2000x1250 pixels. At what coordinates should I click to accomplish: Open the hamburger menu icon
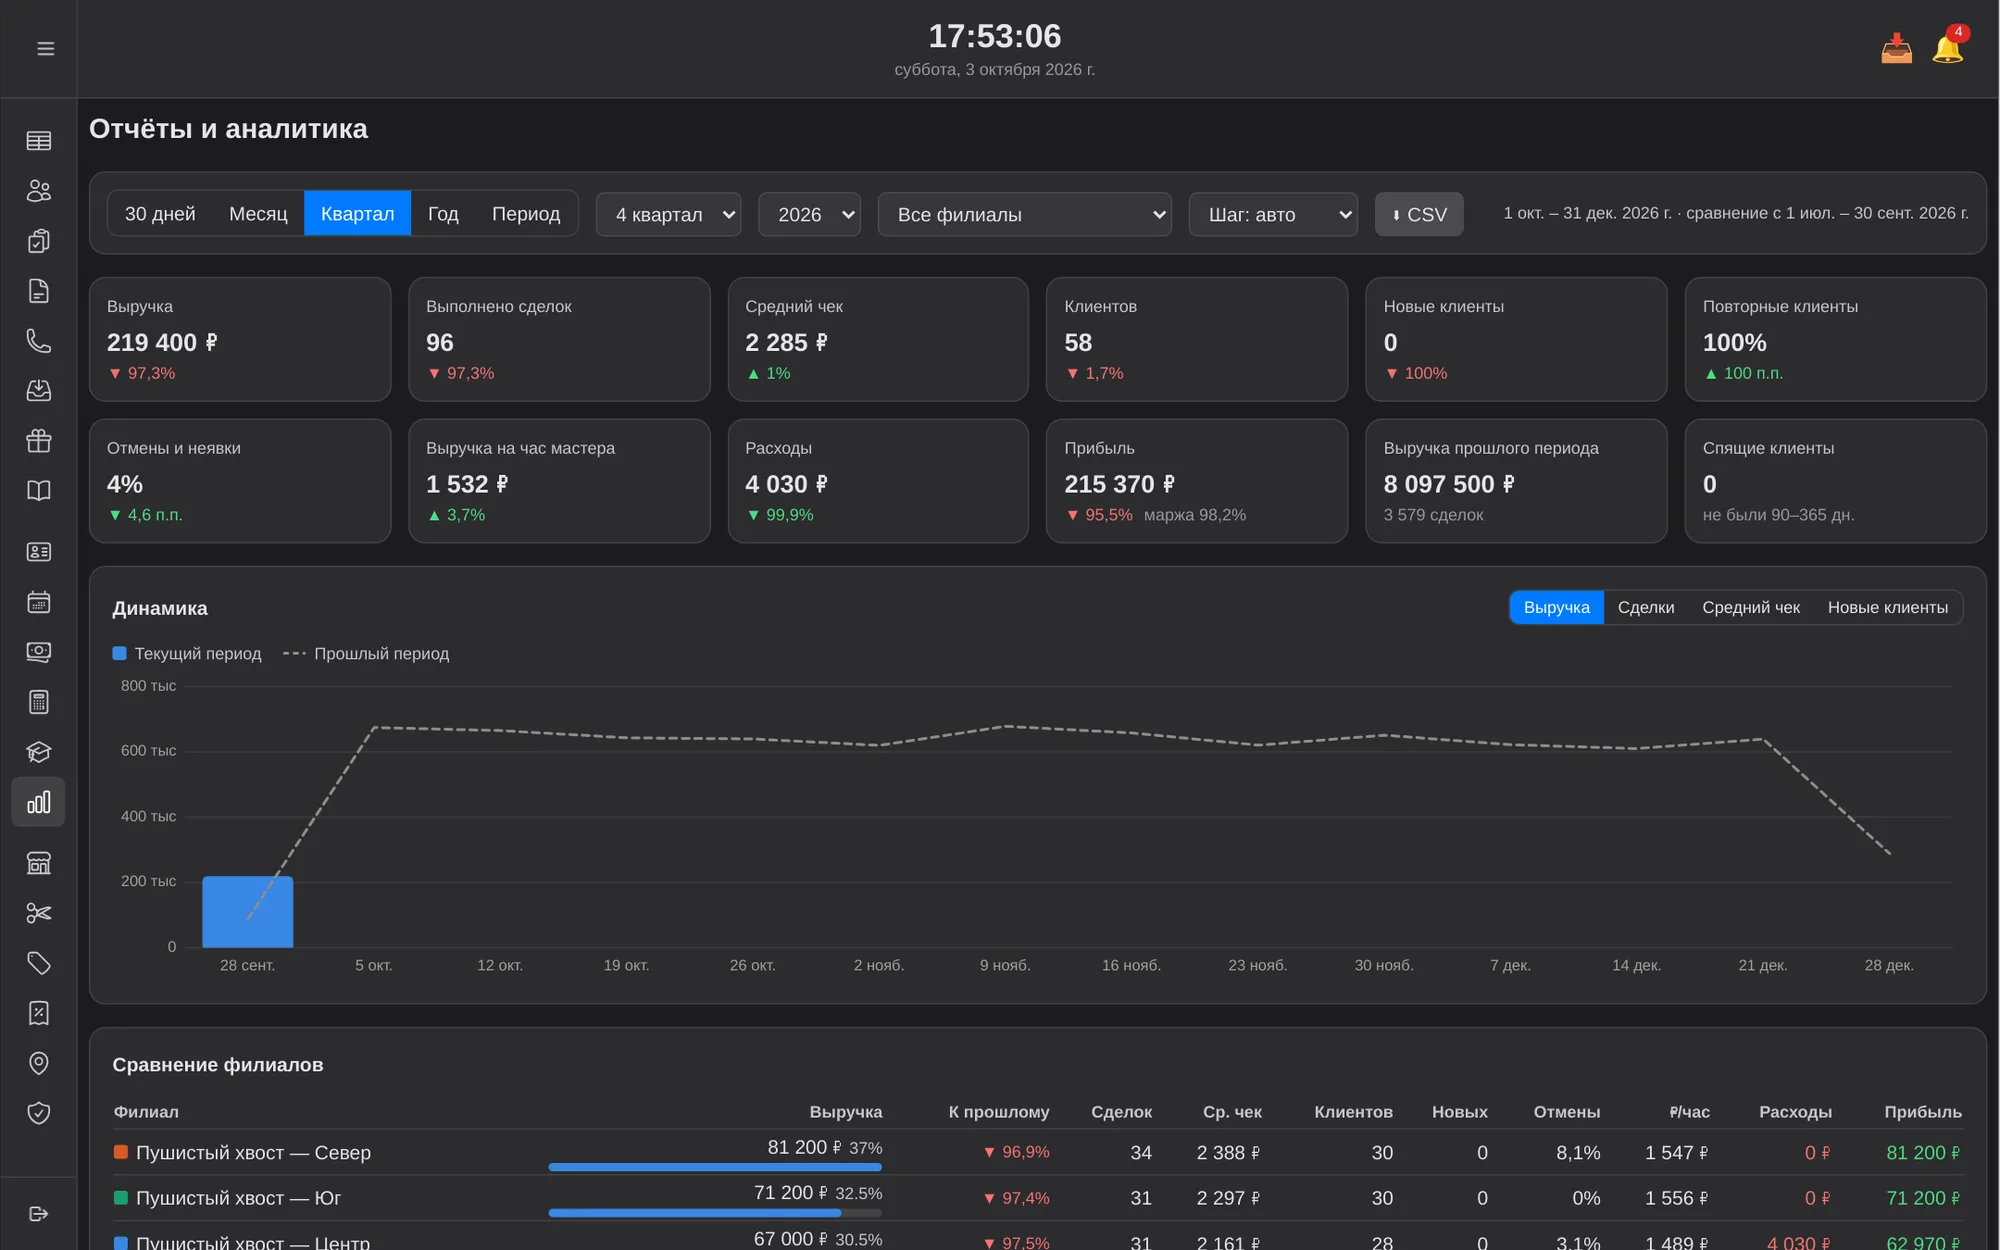point(45,48)
